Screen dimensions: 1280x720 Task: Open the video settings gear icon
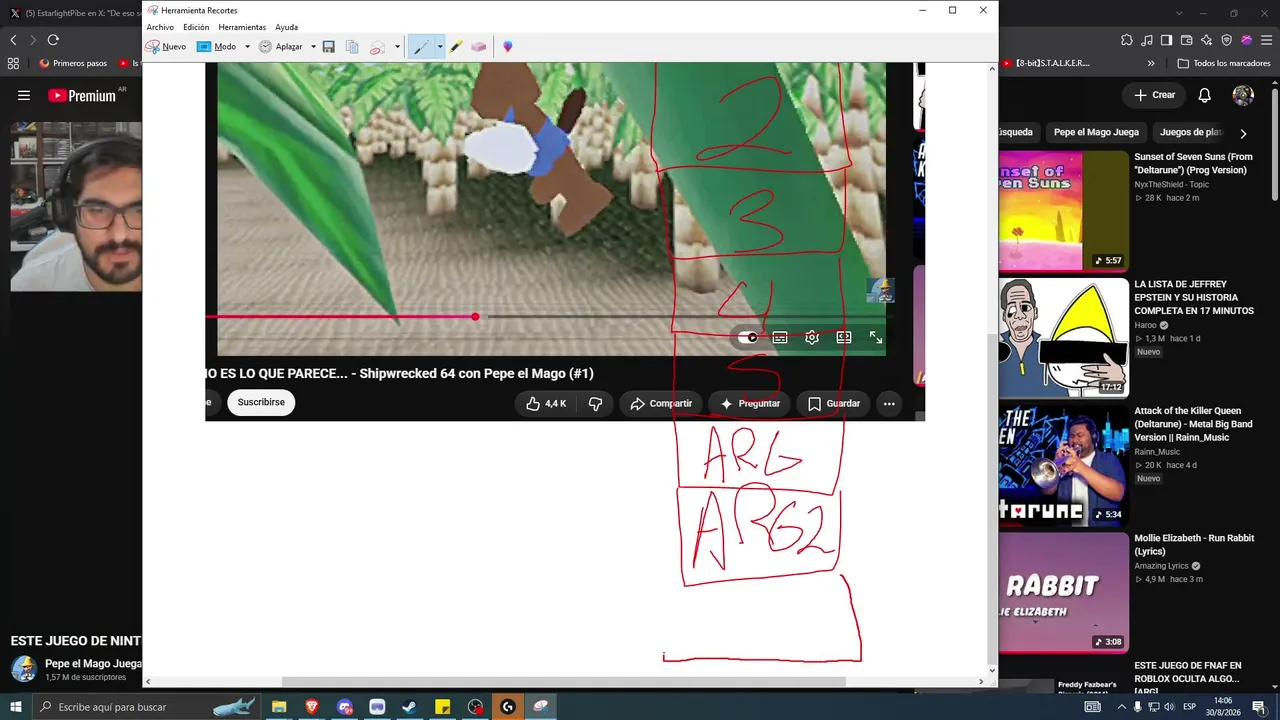click(812, 338)
